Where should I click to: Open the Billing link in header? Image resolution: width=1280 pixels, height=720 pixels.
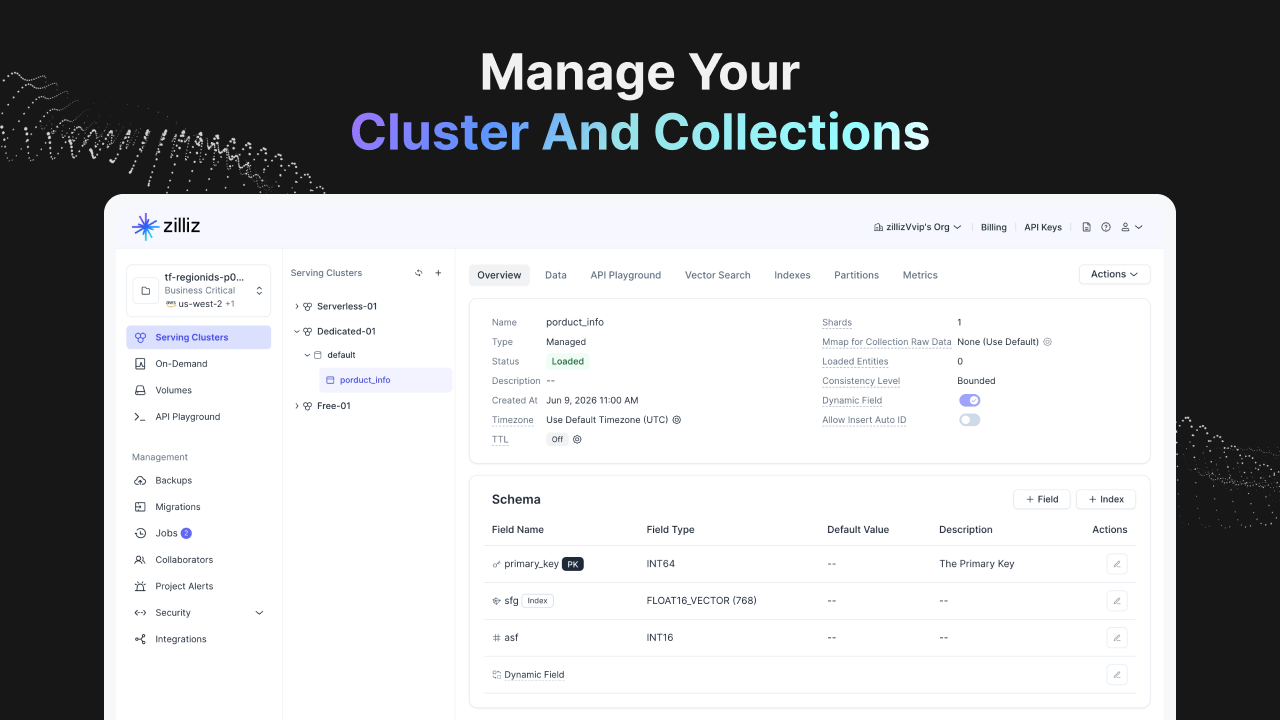point(994,227)
